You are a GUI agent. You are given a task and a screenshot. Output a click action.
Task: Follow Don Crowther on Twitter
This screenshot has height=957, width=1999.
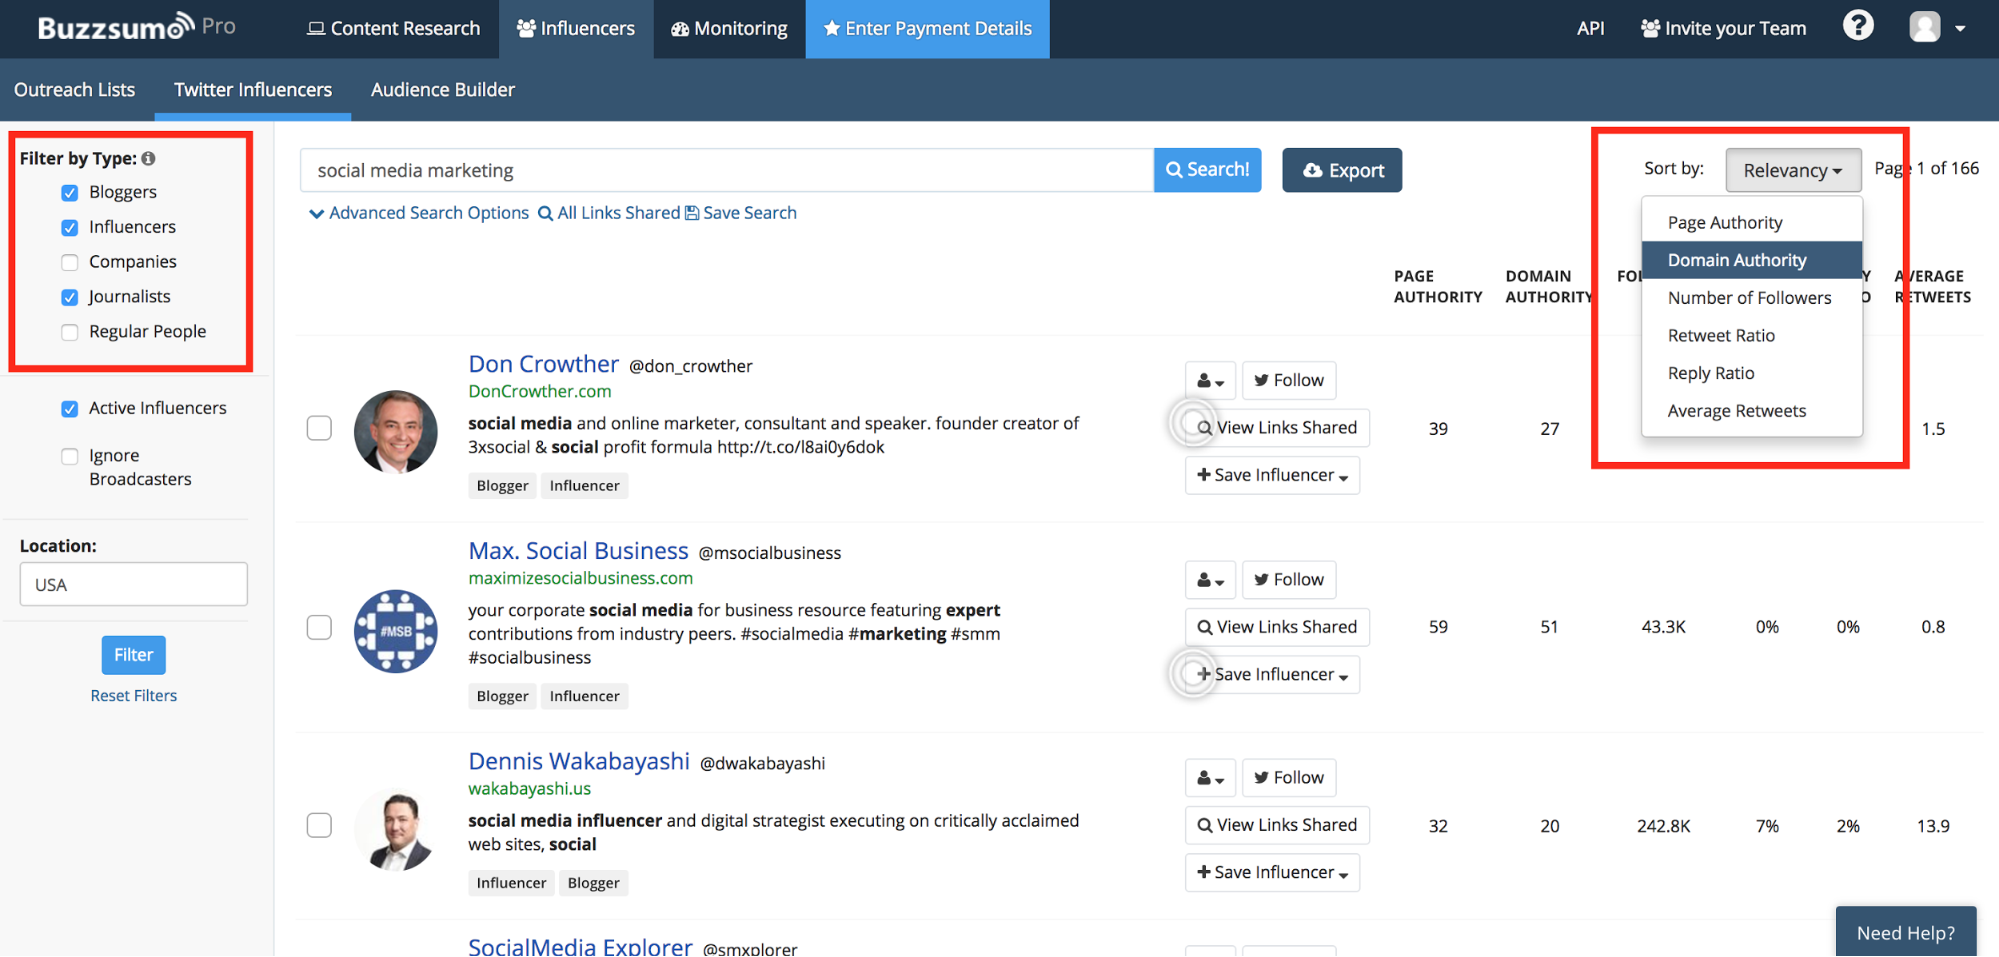pos(1289,380)
